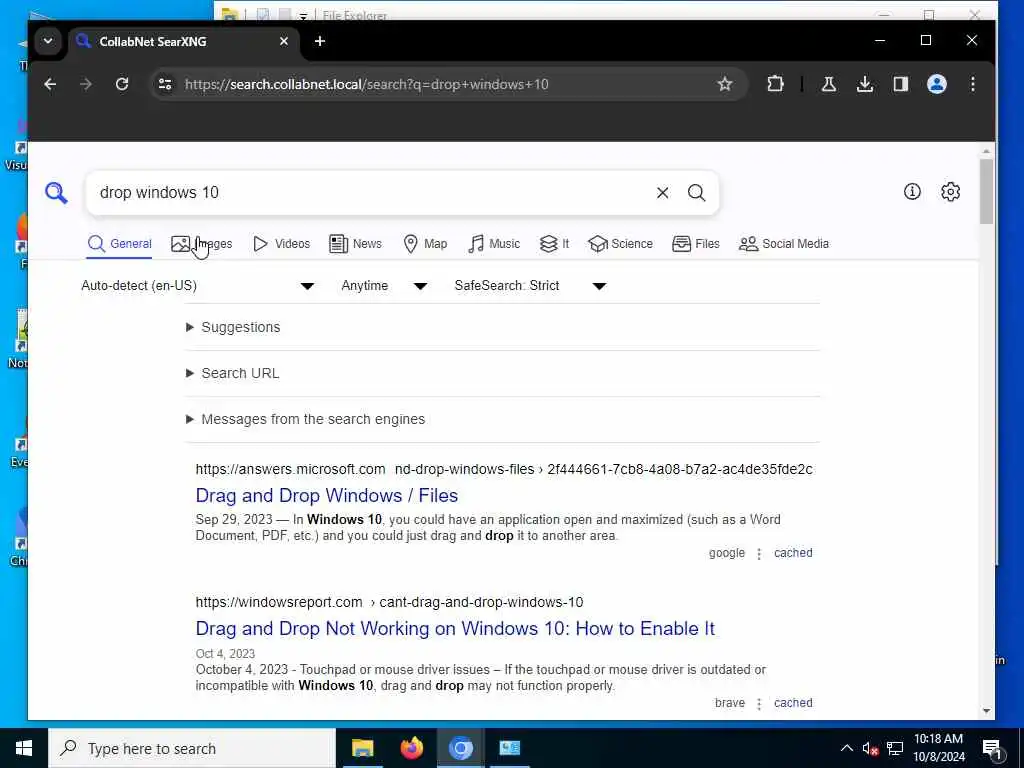Switch to the Videos category tab

(281, 244)
